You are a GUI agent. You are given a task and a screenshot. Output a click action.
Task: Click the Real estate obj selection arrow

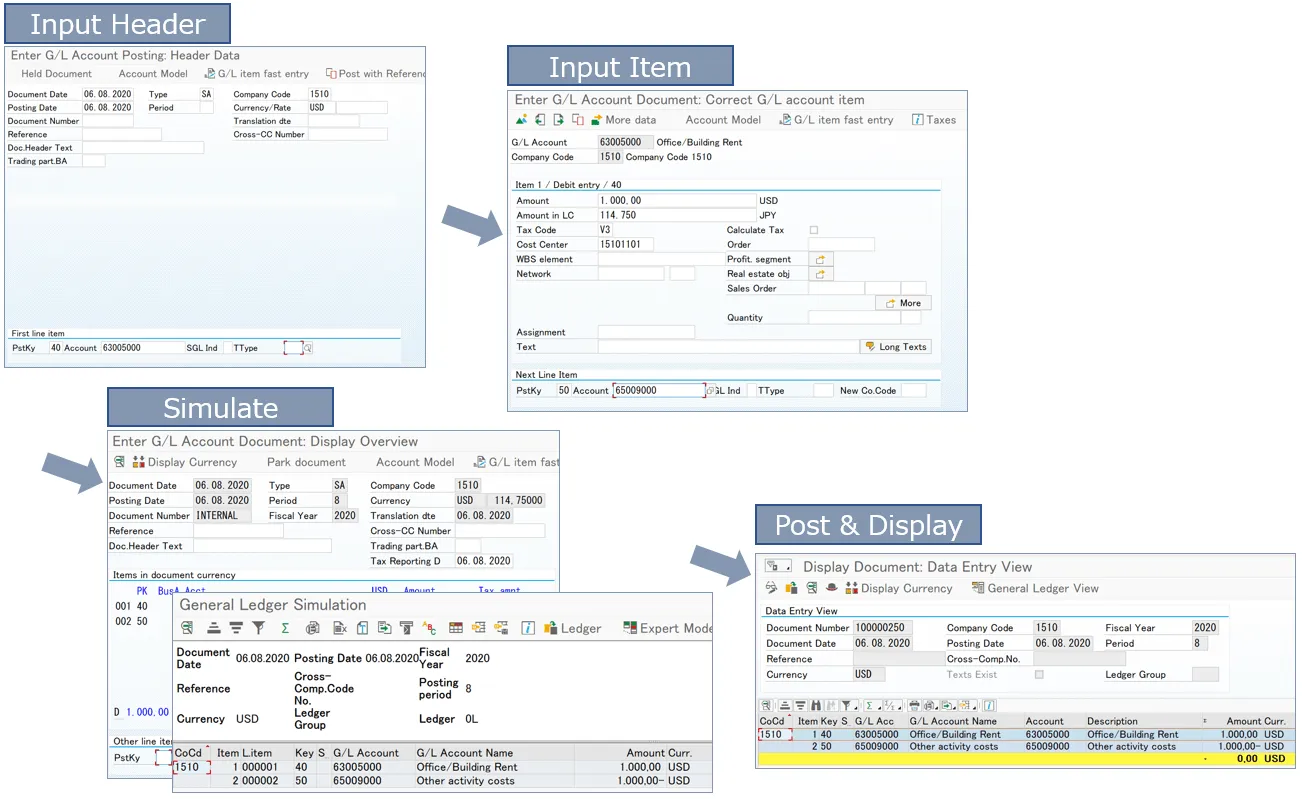click(820, 273)
